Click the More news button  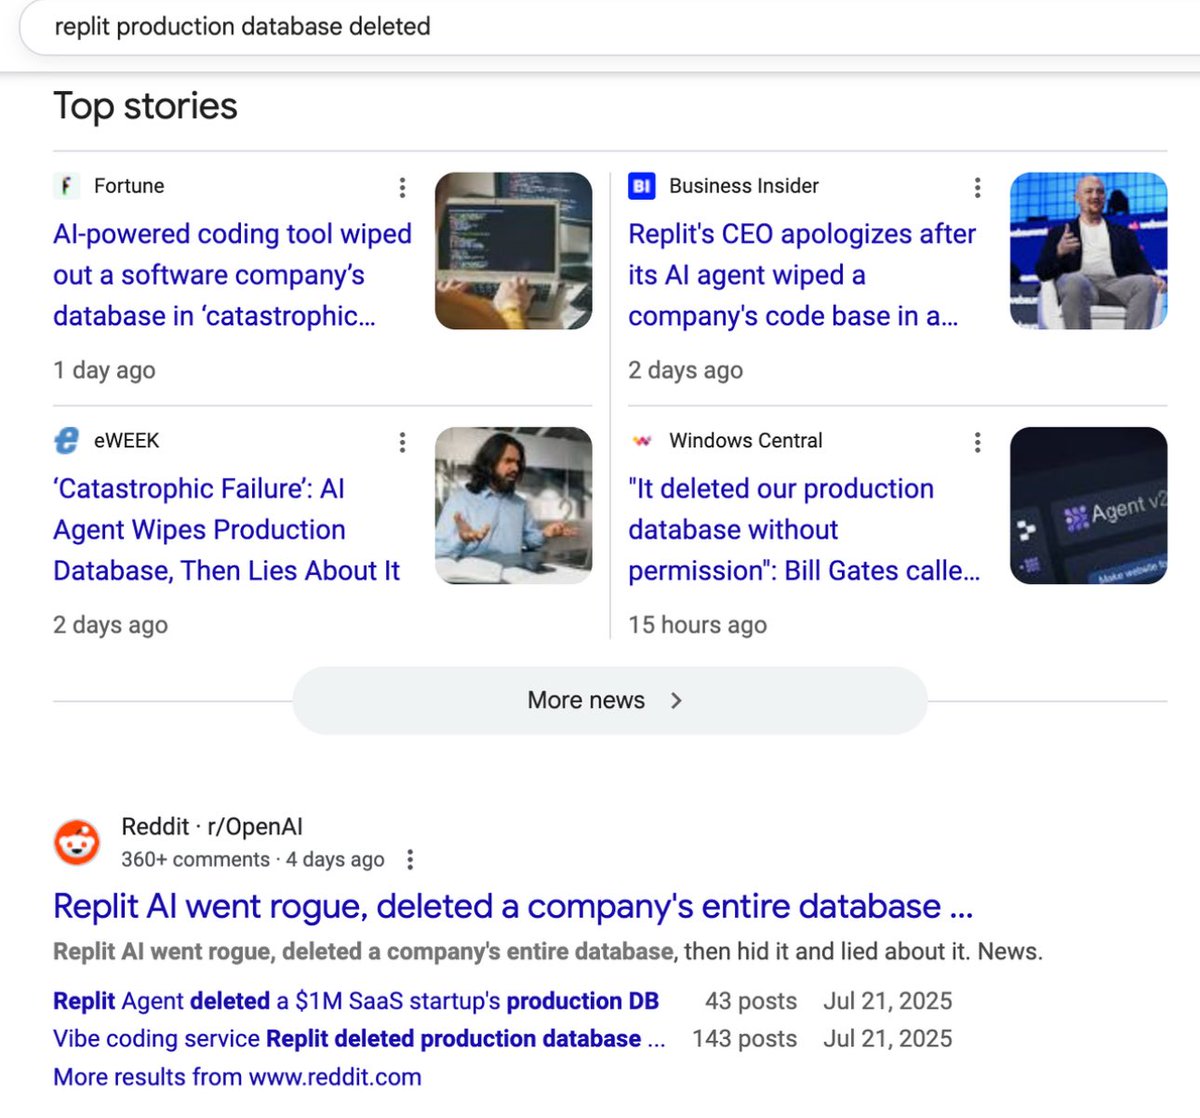tap(610, 700)
